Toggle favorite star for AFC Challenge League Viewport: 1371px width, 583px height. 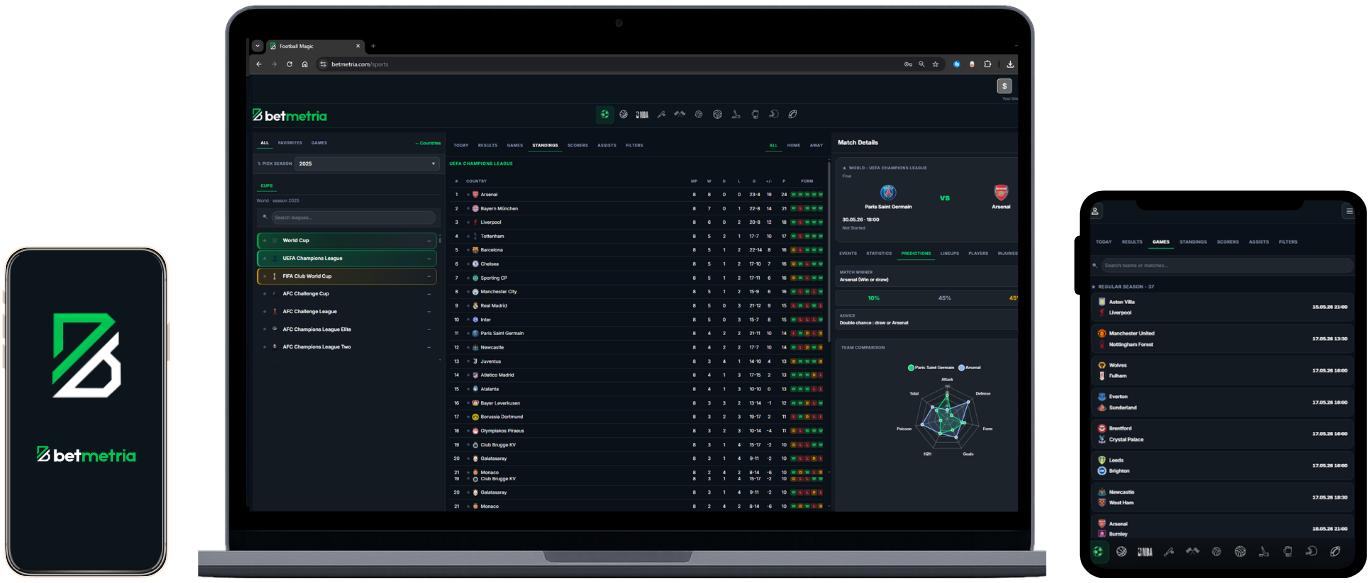click(x=264, y=311)
